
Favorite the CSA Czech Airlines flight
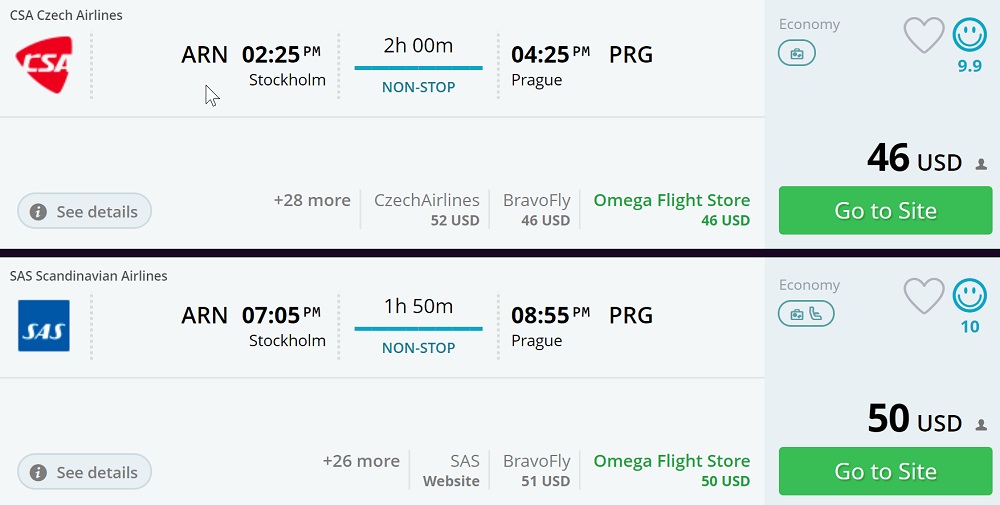pos(923,36)
